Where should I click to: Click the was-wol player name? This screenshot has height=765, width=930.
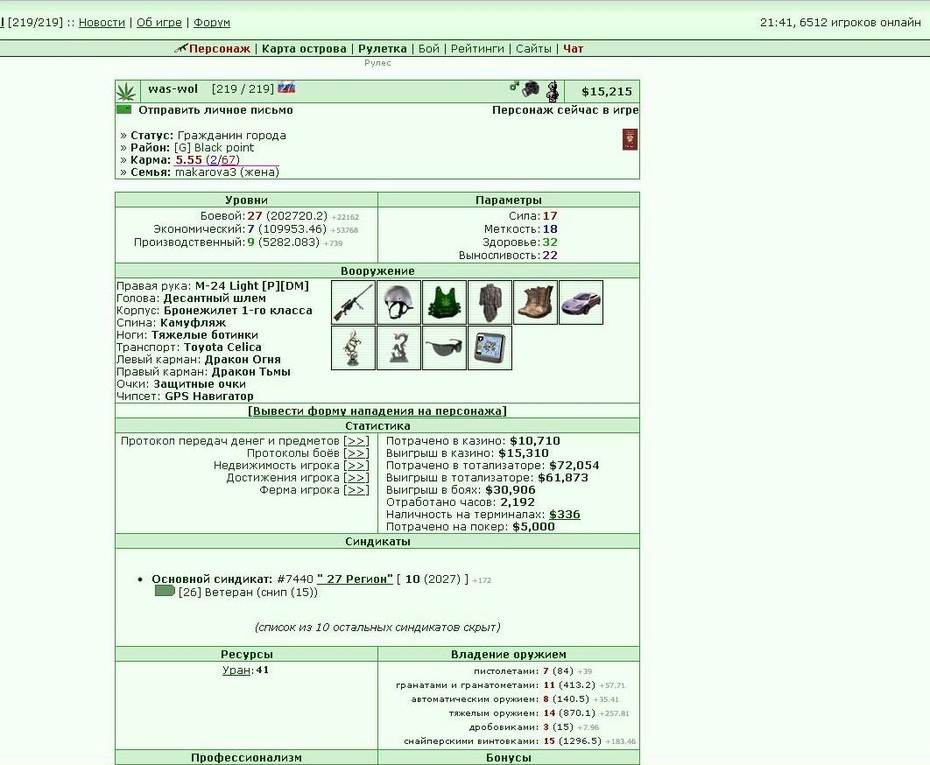coord(173,89)
